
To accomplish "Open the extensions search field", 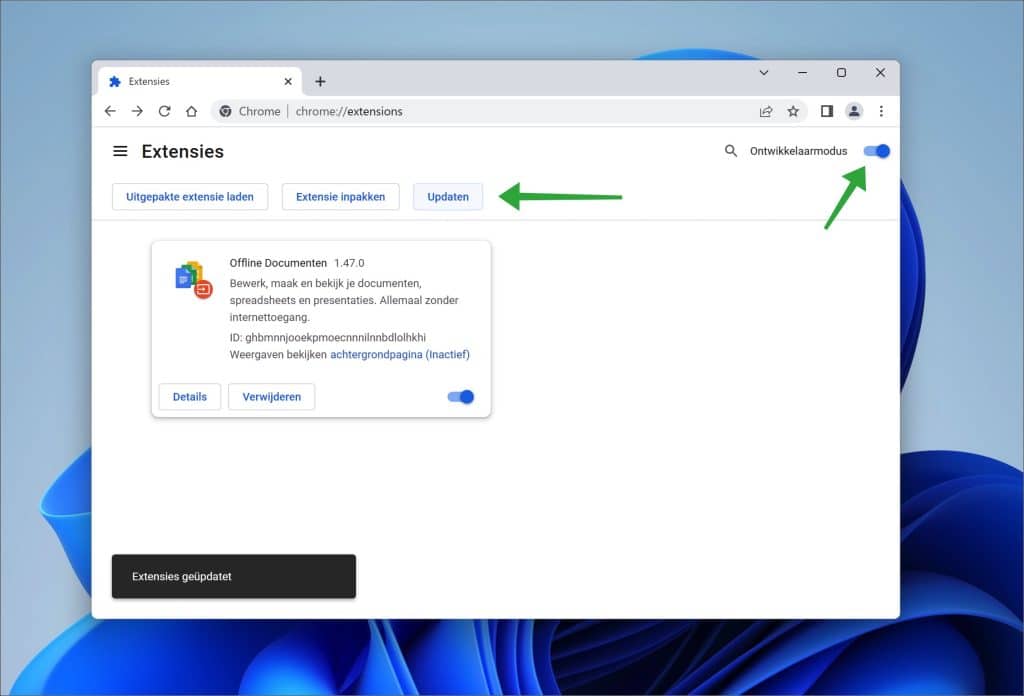I will (729, 150).
